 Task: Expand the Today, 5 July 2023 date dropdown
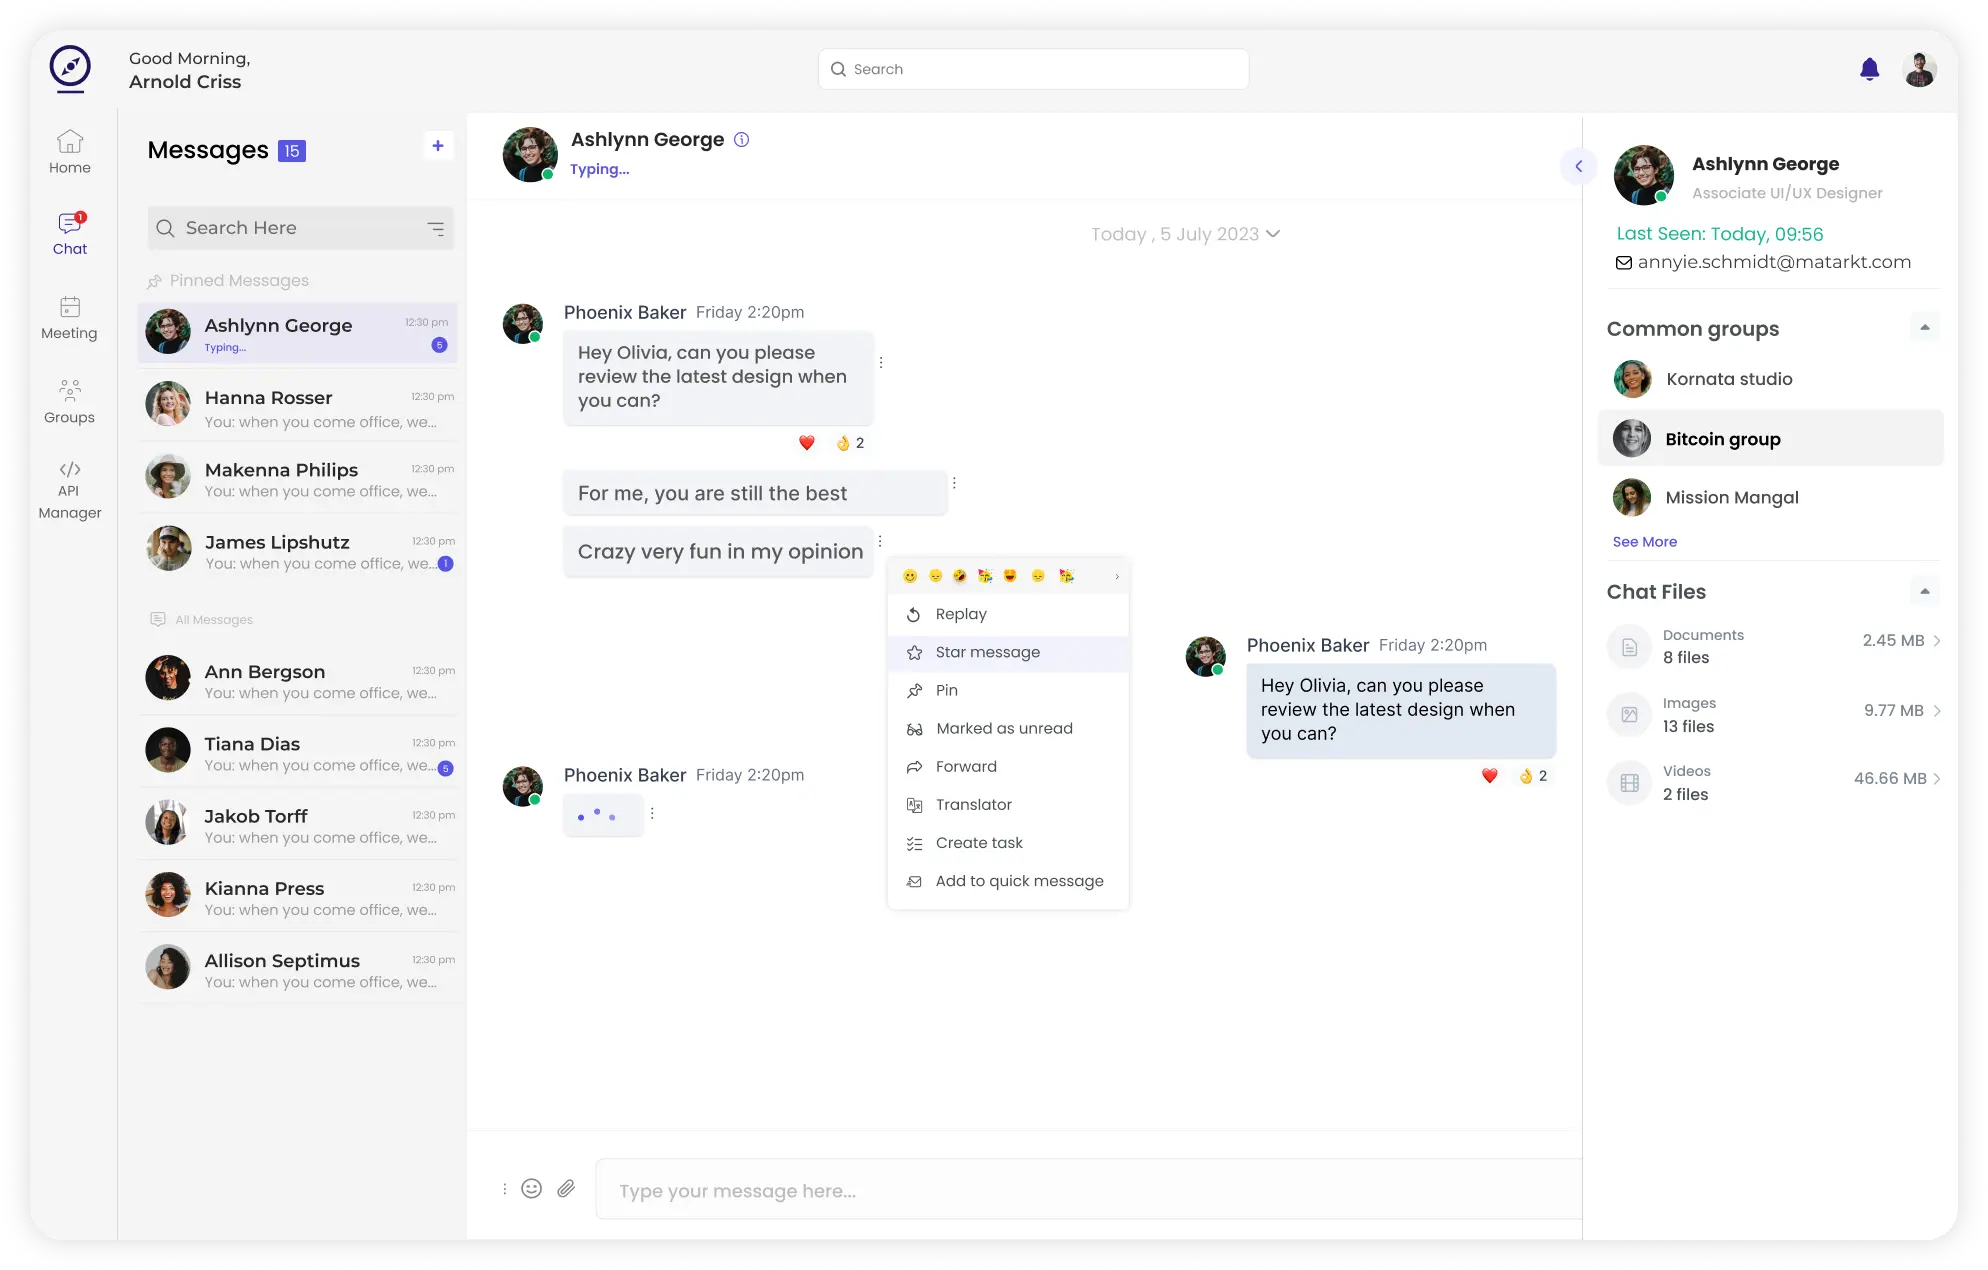tap(1273, 234)
